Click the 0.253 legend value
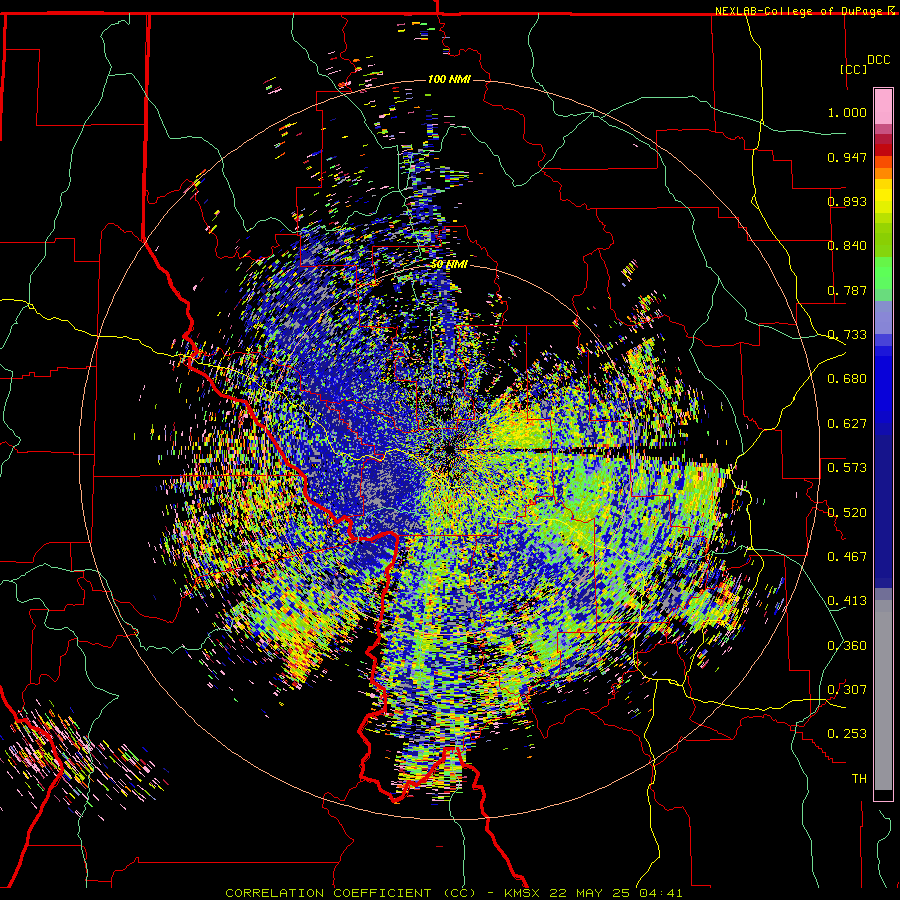Image resolution: width=900 pixels, height=900 pixels. pos(847,734)
